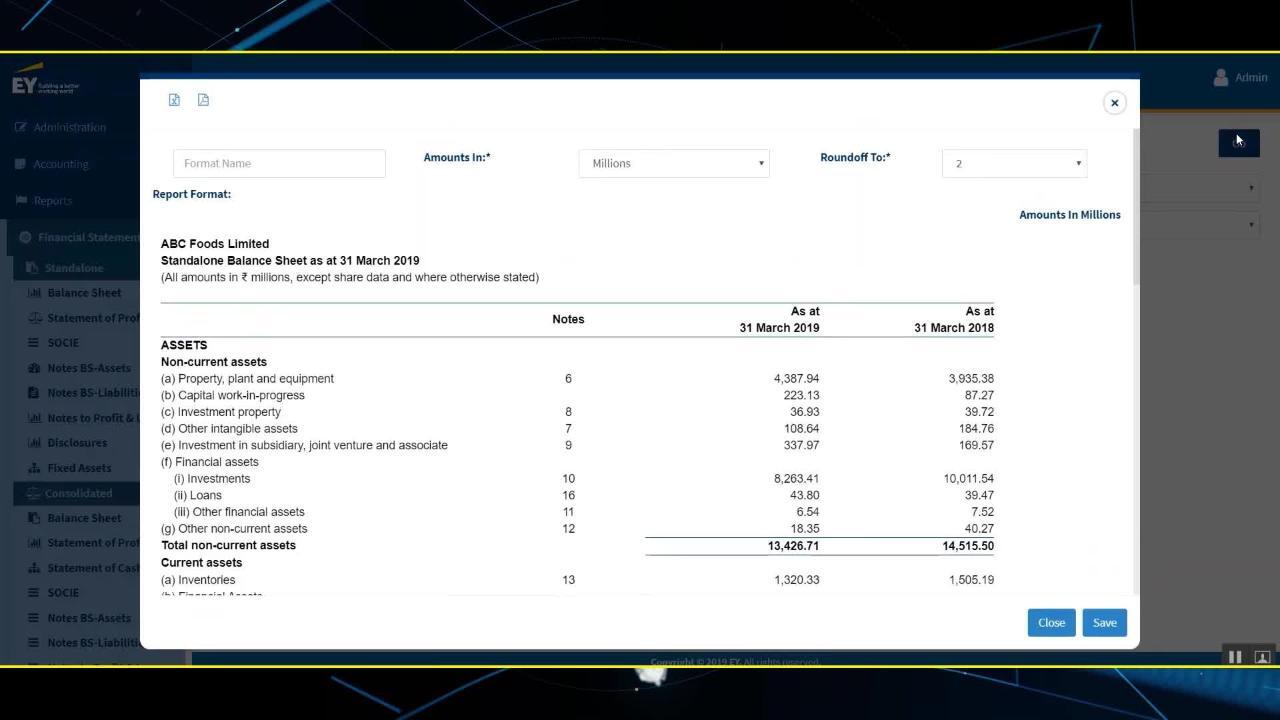Open the Roundoff To dropdown
This screenshot has height=720, width=1280.
(1014, 163)
